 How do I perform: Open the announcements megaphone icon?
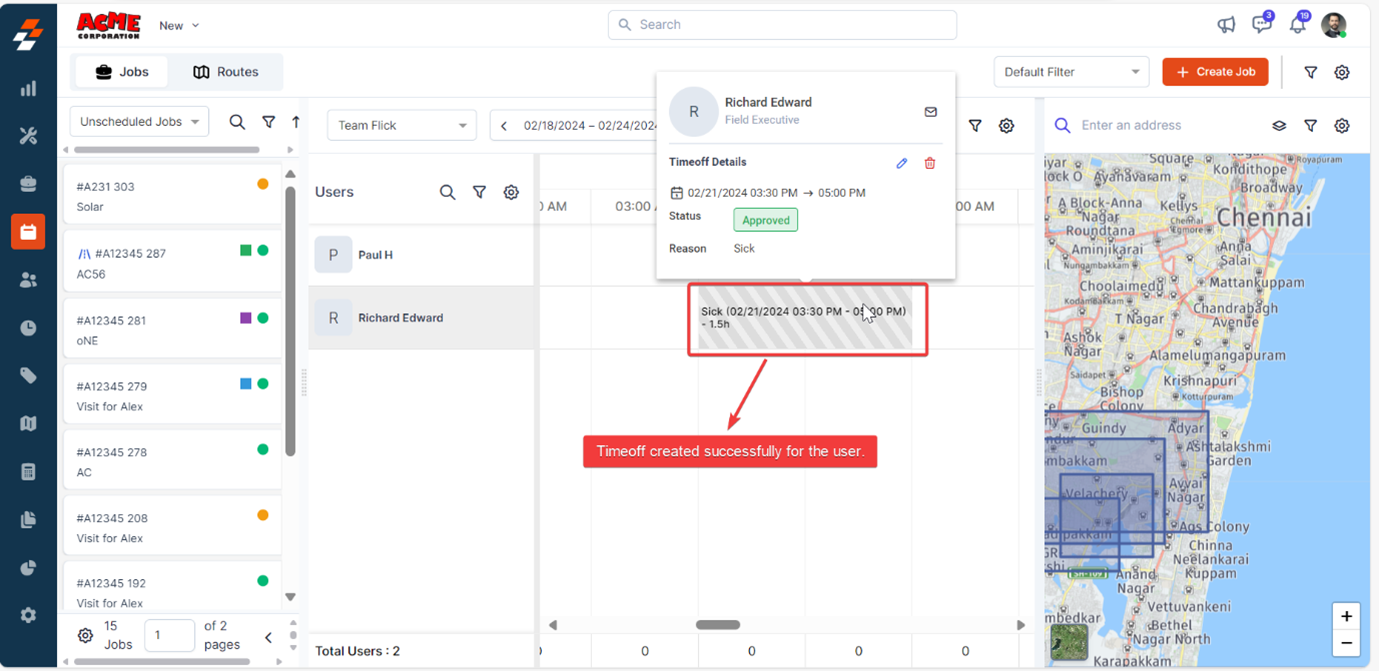click(x=1226, y=25)
